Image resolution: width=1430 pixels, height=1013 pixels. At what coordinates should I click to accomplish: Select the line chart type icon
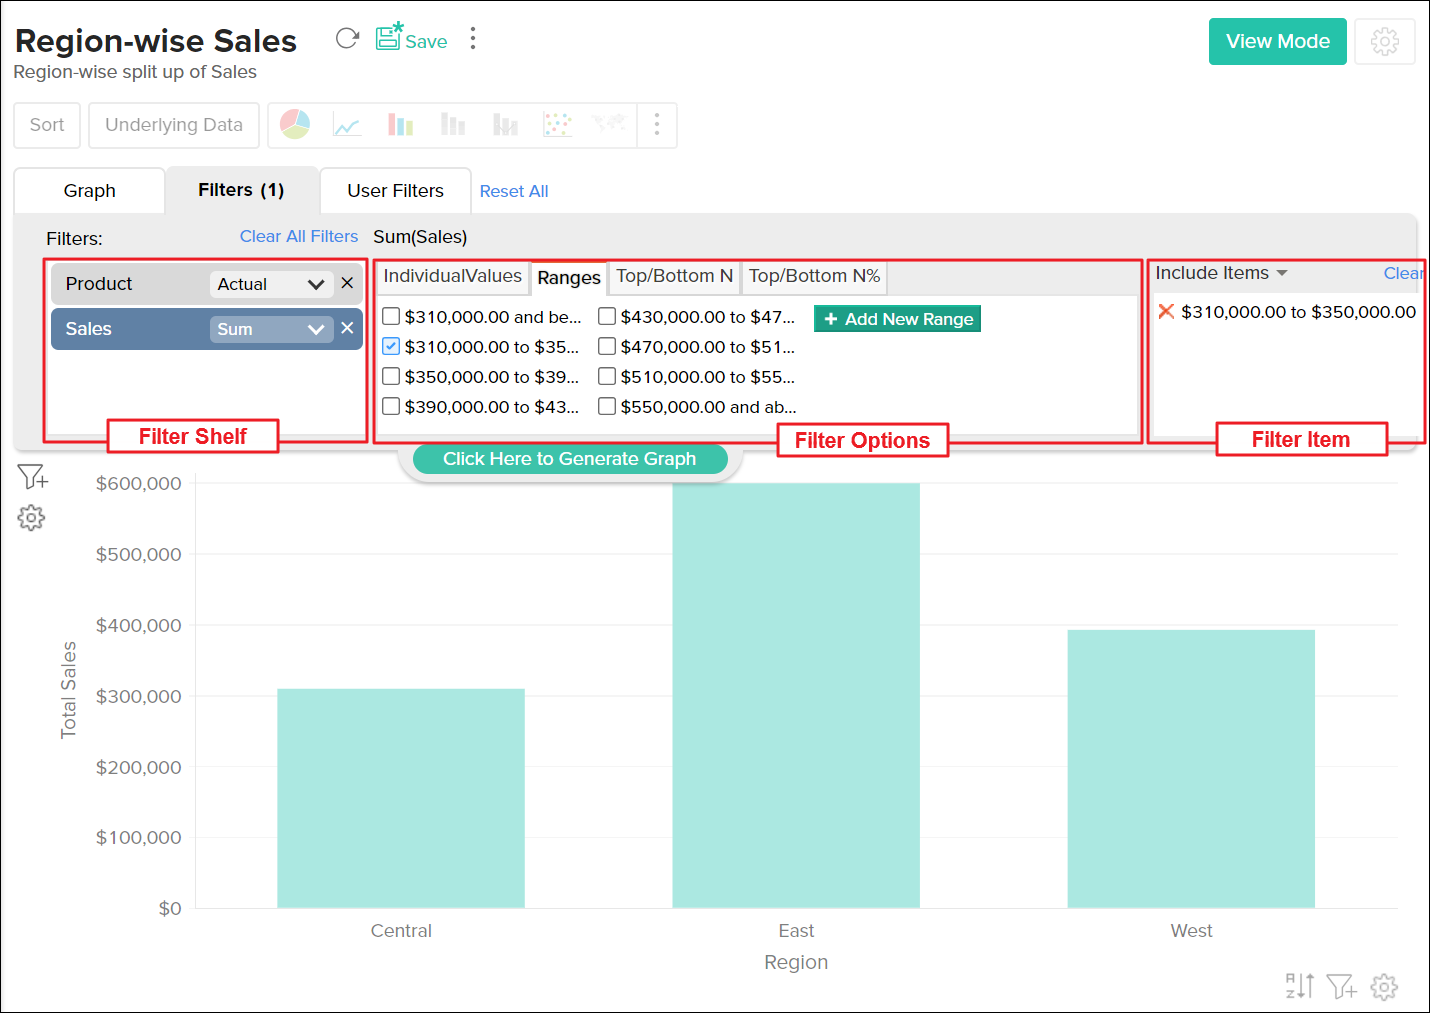(347, 125)
